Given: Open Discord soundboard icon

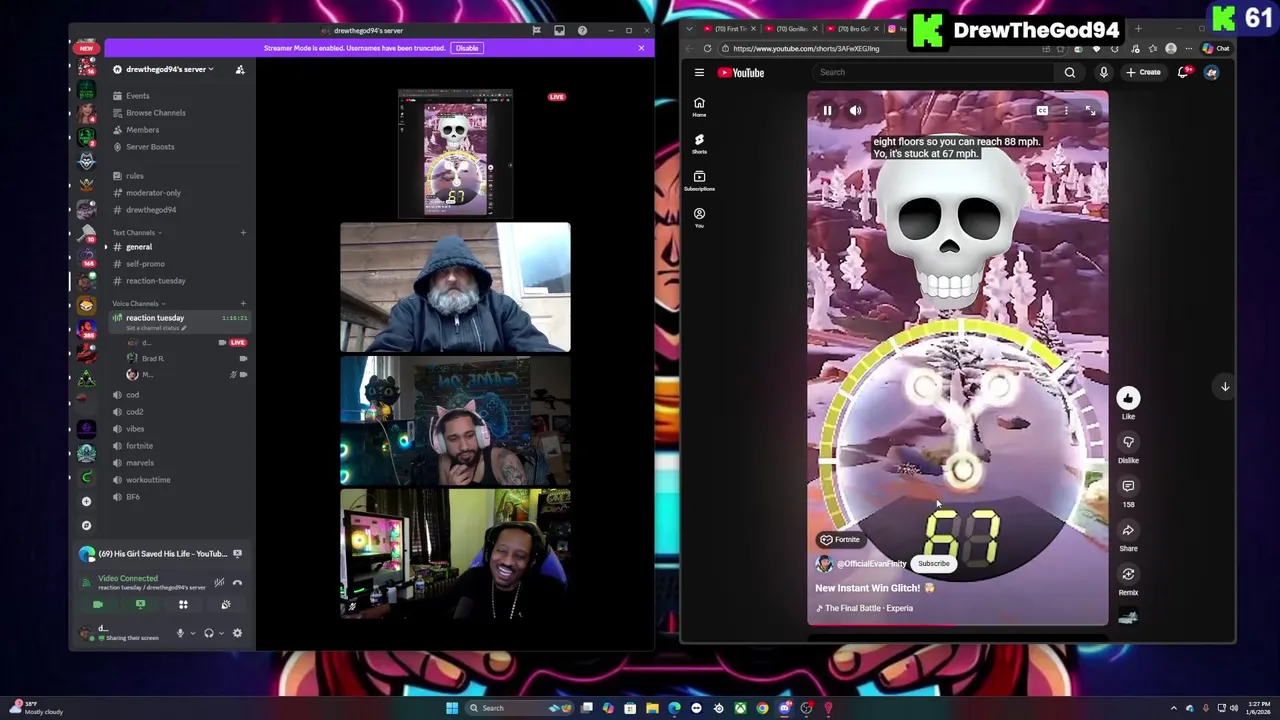Looking at the screenshot, I should (226, 605).
